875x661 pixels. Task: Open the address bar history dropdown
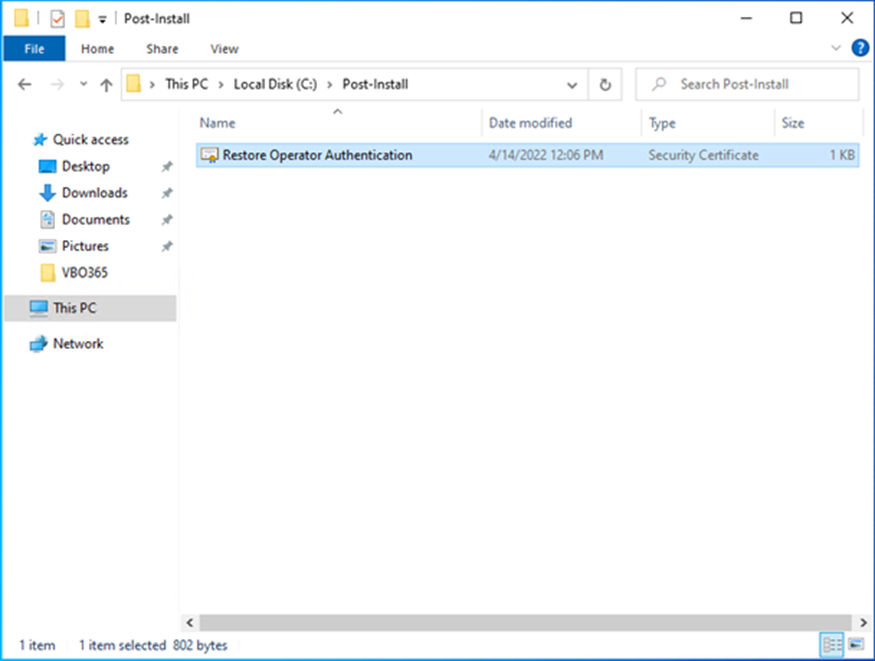click(x=572, y=84)
